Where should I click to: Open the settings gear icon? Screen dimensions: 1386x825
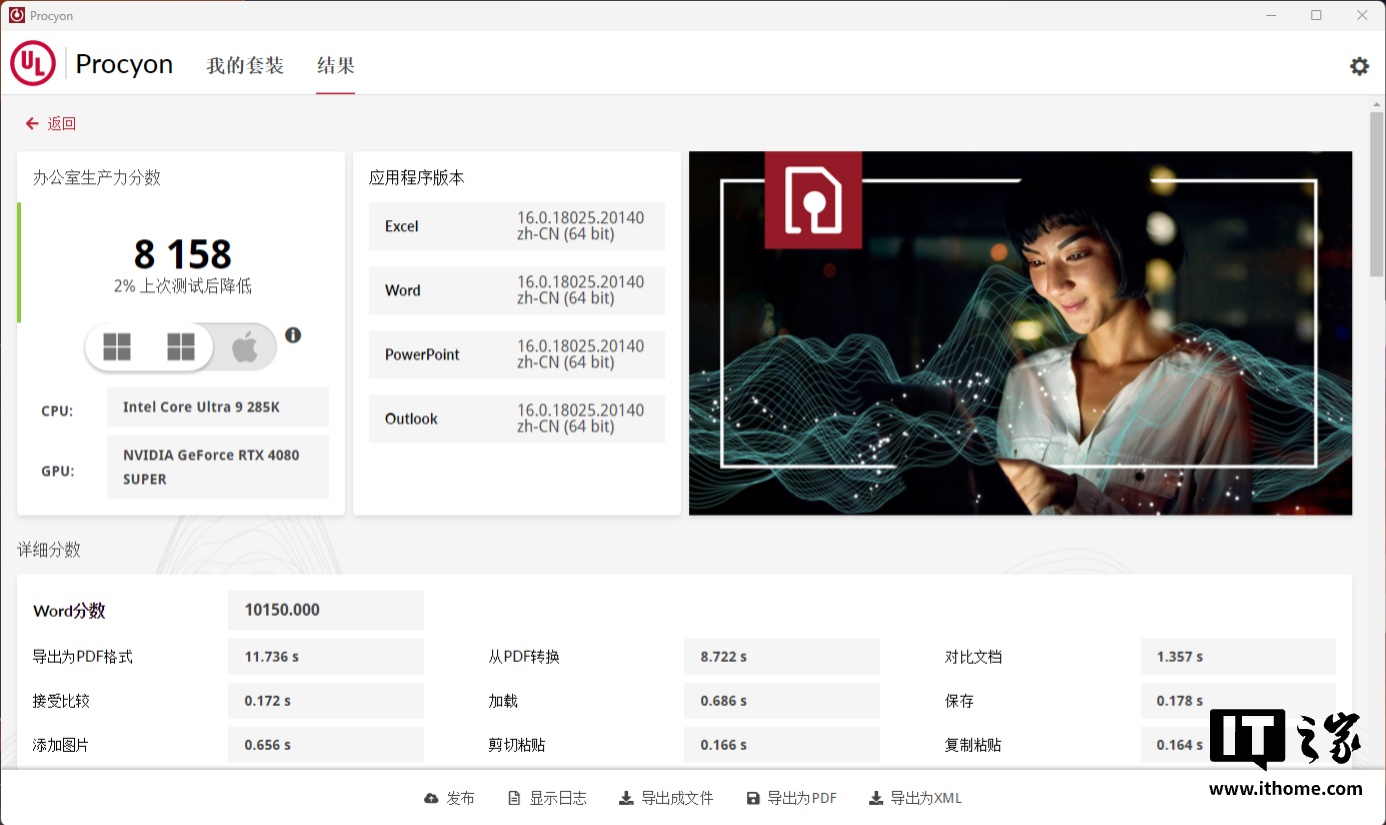coord(1359,66)
